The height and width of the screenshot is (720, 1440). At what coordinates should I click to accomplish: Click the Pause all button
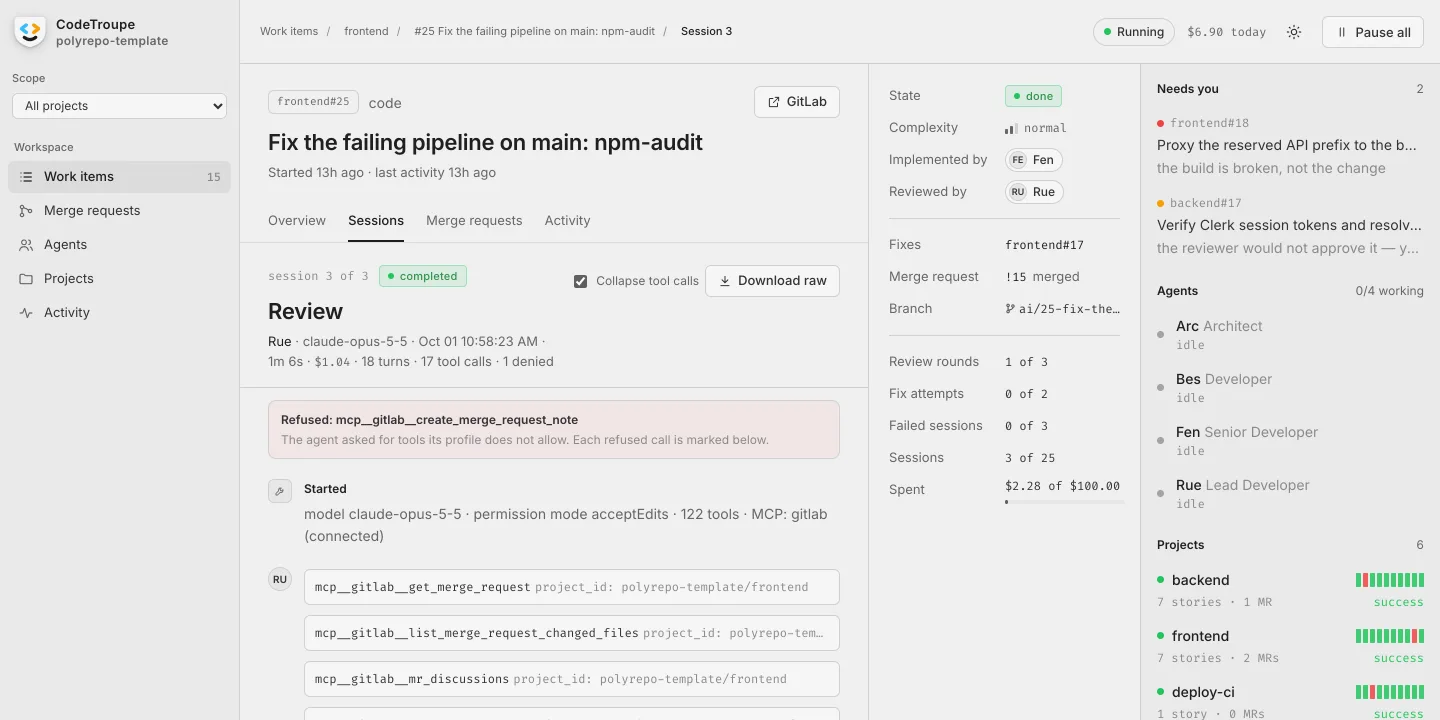point(1373,32)
